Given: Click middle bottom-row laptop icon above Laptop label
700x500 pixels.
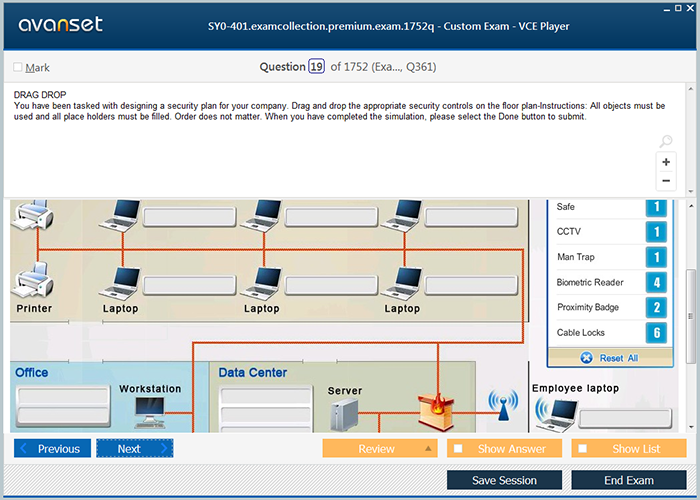Looking at the screenshot, I should click(261, 284).
